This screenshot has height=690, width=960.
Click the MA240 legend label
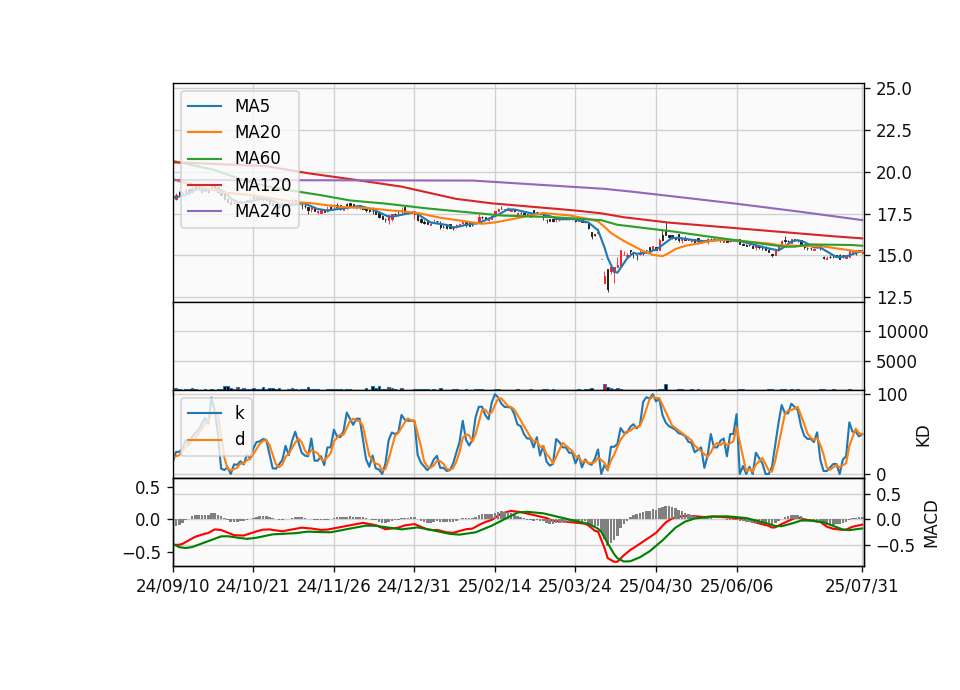(263, 211)
